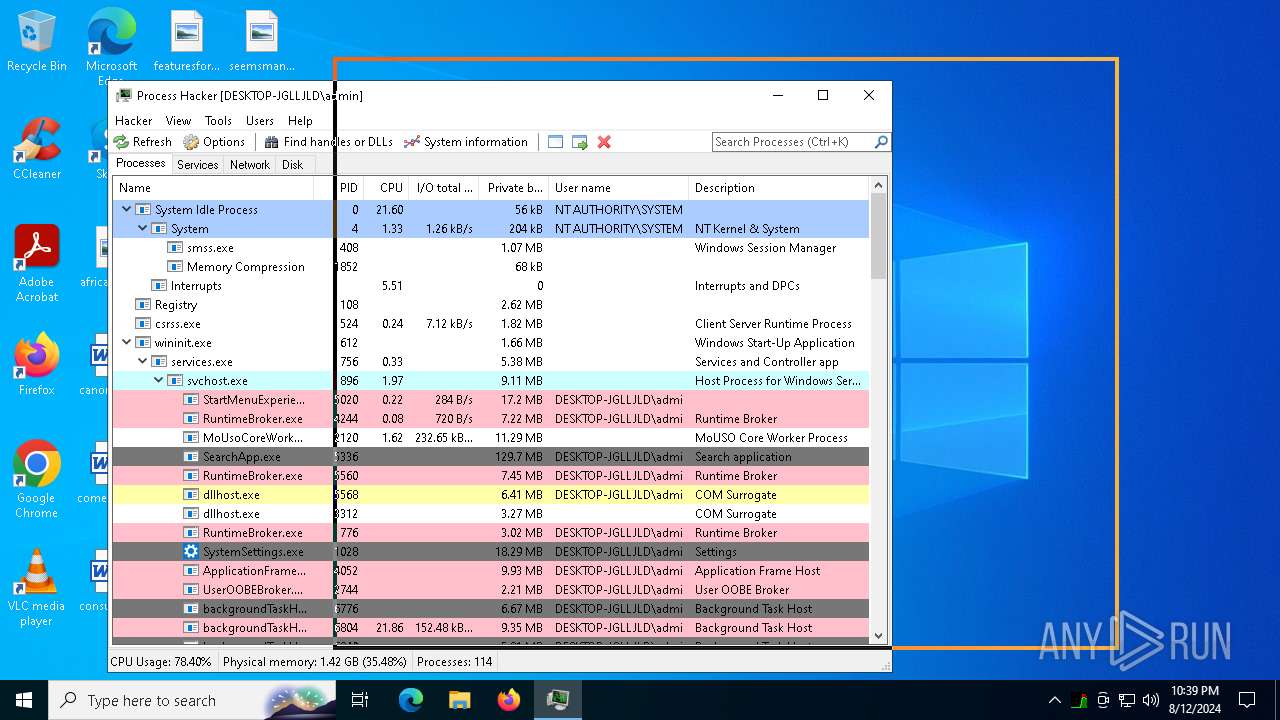Select the SystemSettings.exe gear icon
This screenshot has width=1280, height=720.
(191, 551)
